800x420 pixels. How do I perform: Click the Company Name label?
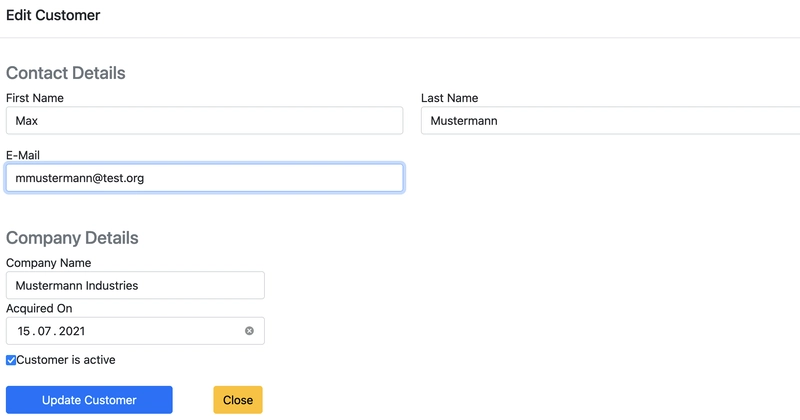pyautogui.click(x=48, y=263)
